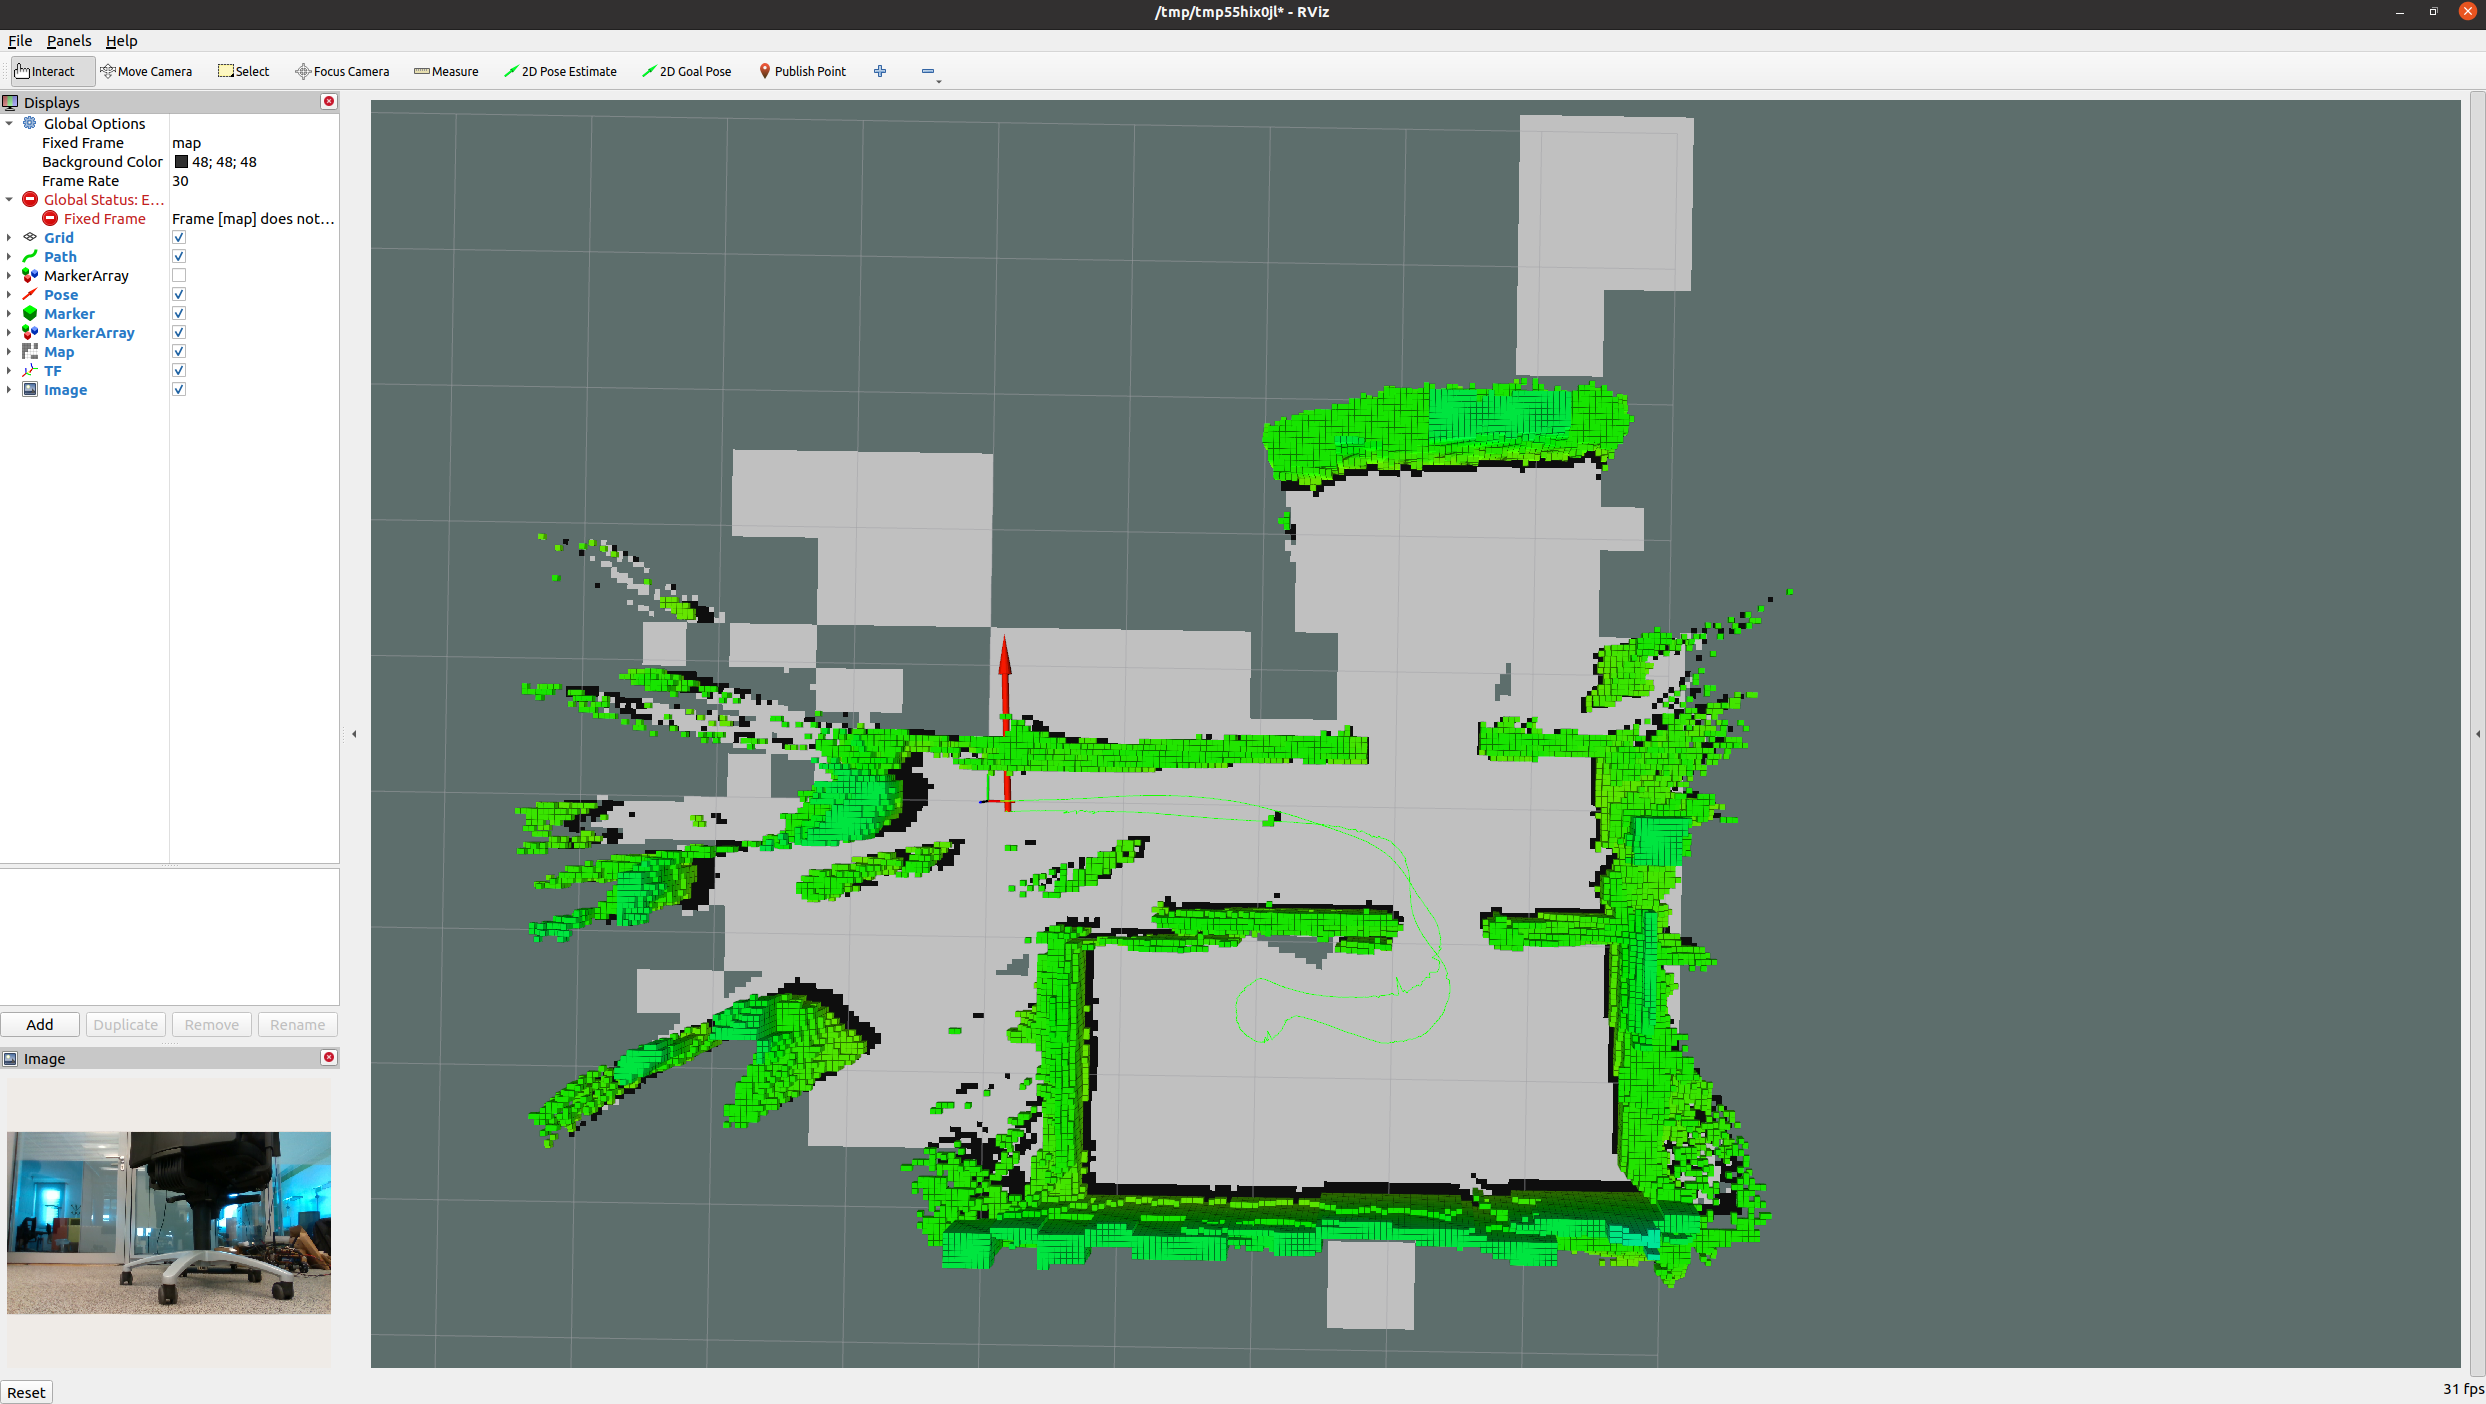Click the Reset button at bottom left
2486x1404 pixels.
(x=26, y=1392)
